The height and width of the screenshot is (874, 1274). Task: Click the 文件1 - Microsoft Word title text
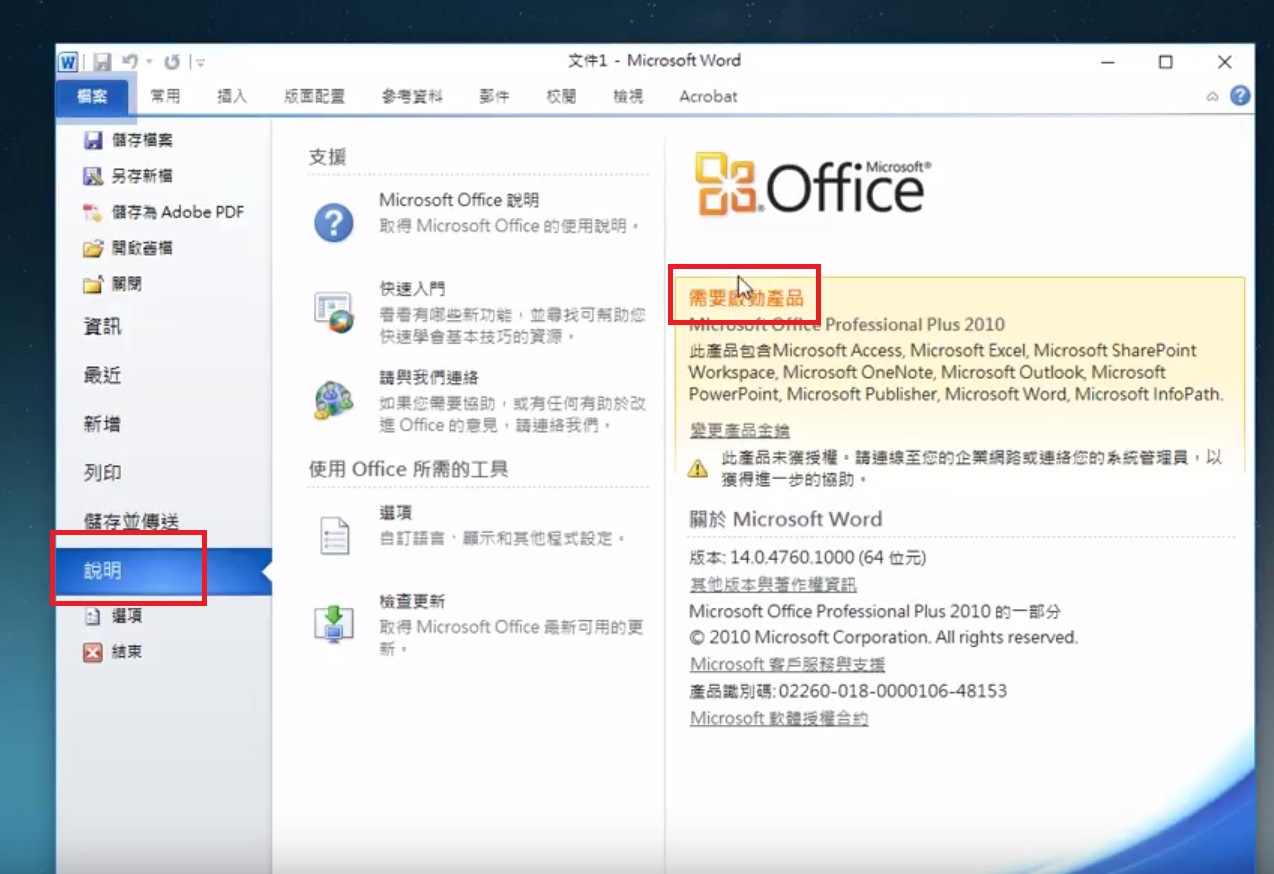[654, 61]
